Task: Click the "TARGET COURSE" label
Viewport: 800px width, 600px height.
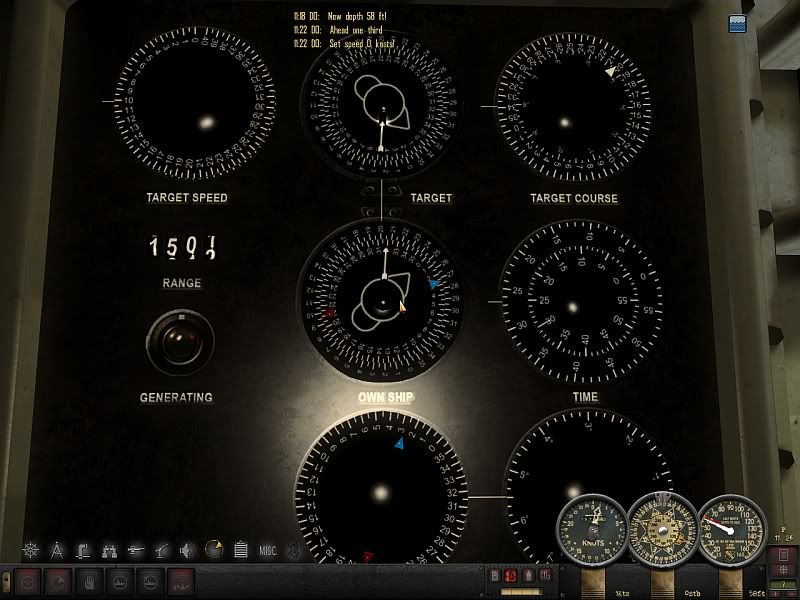Action: click(x=574, y=198)
